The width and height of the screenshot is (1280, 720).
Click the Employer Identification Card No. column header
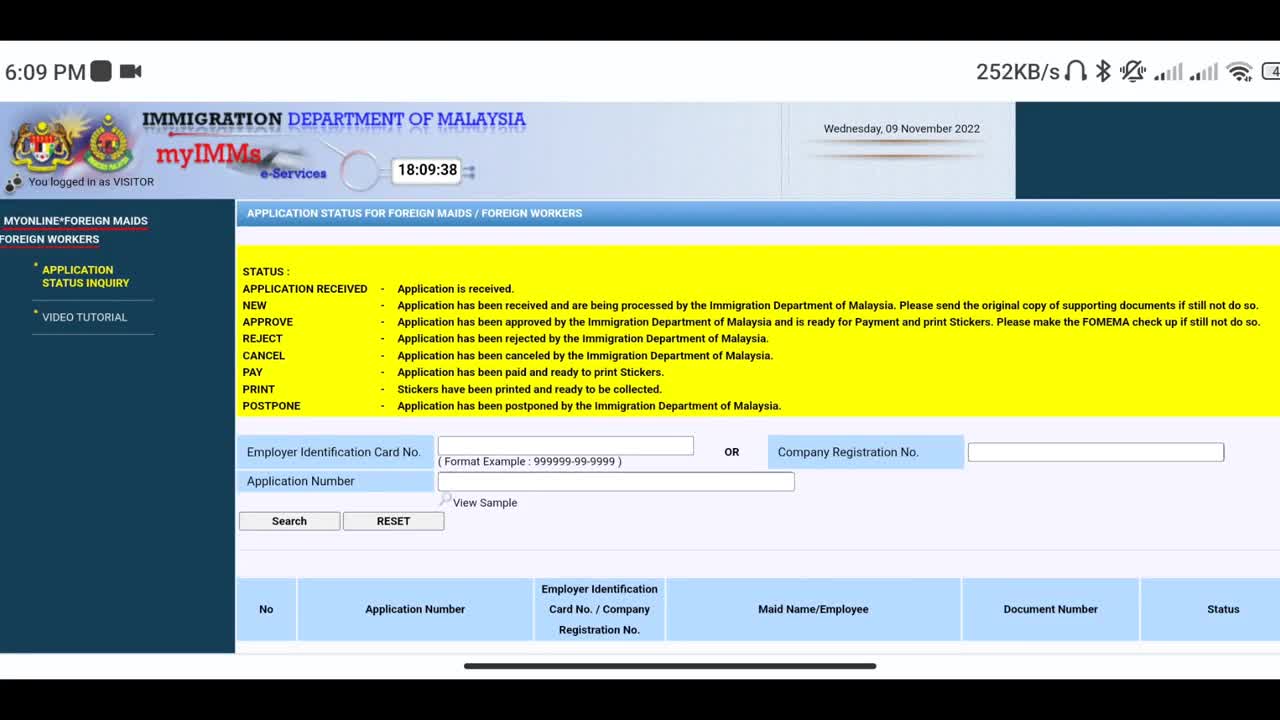click(599, 609)
